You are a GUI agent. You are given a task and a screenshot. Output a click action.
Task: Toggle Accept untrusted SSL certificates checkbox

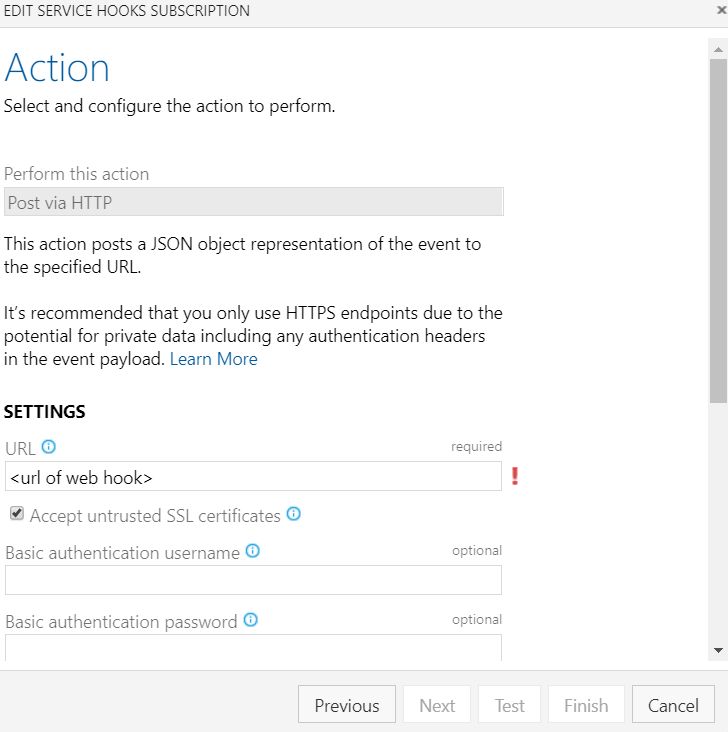pyautogui.click(x=17, y=513)
